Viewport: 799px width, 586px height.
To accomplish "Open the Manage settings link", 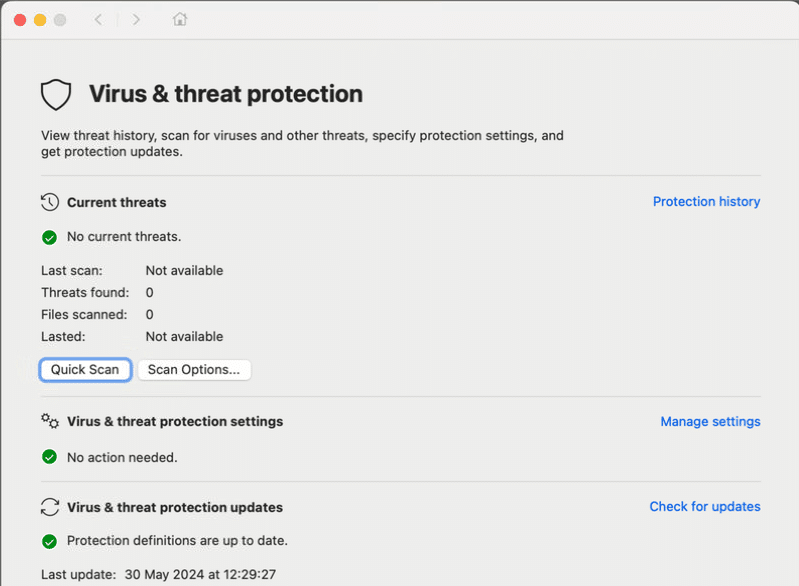I will pyautogui.click(x=710, y=422).
